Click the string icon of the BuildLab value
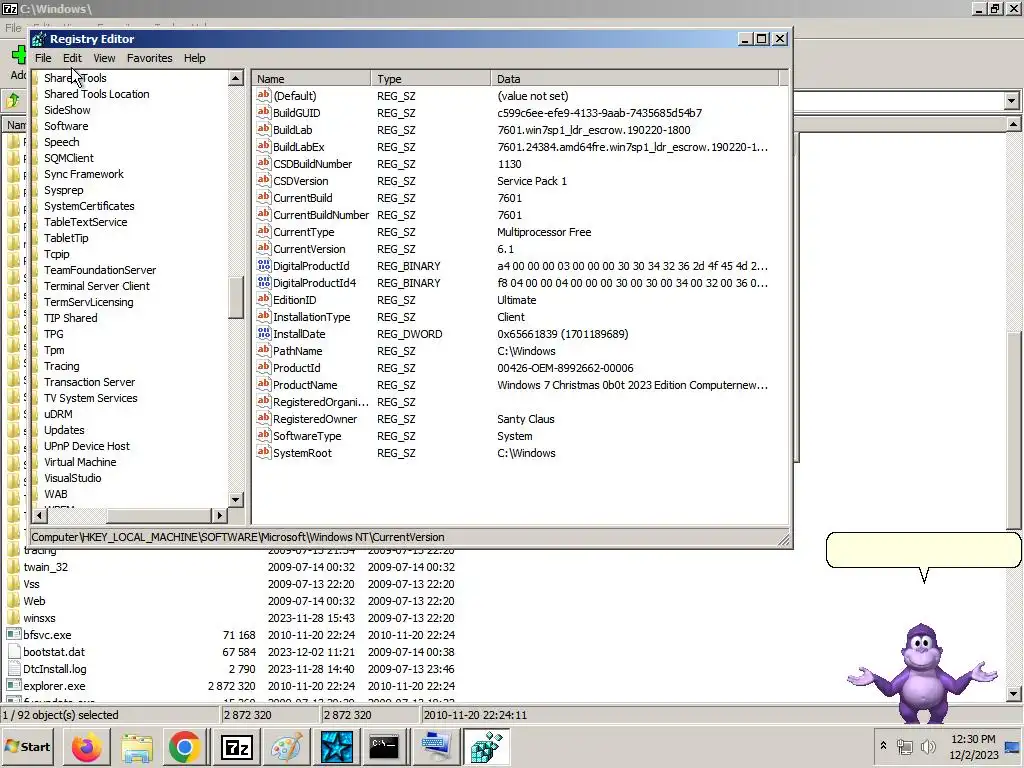The image size is (1024, 768). pos(263,129)
